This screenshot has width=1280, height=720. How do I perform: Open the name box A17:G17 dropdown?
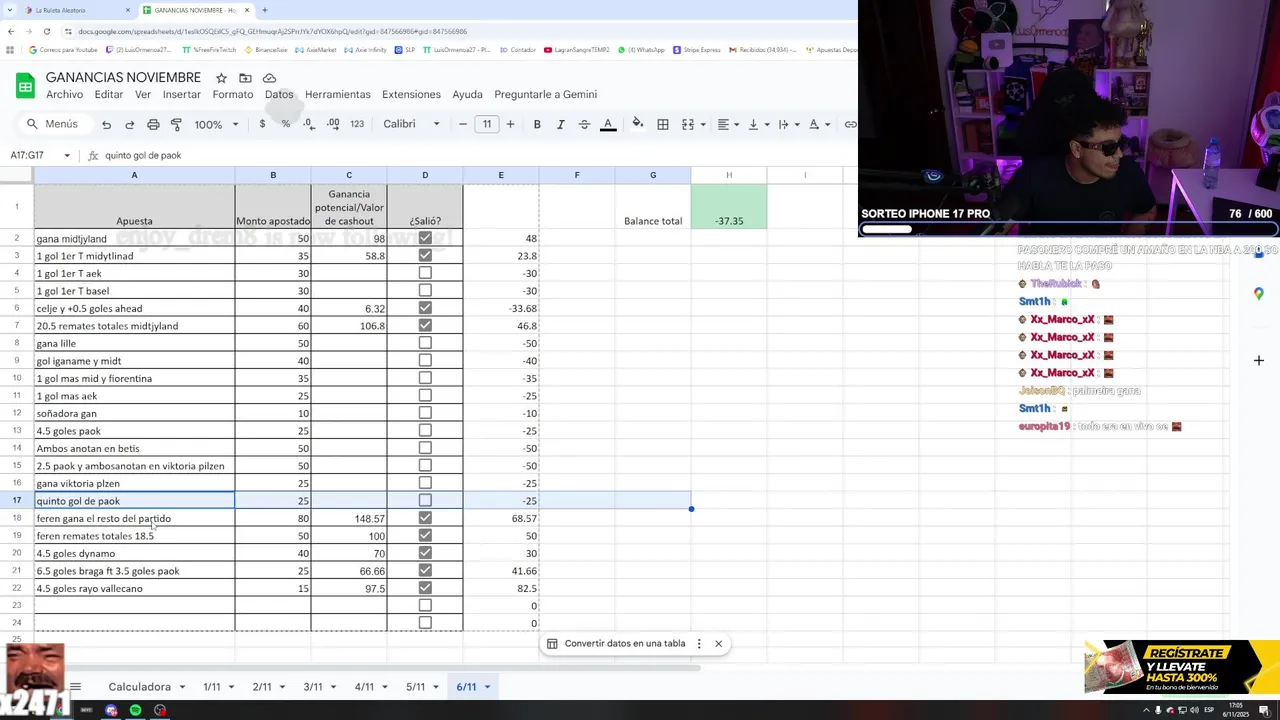coord(67,155)
